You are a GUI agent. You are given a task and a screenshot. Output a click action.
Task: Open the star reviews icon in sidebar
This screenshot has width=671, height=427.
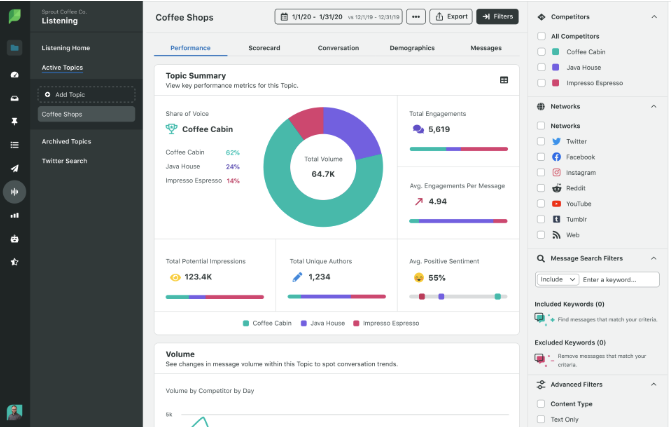tap(15, 262)
